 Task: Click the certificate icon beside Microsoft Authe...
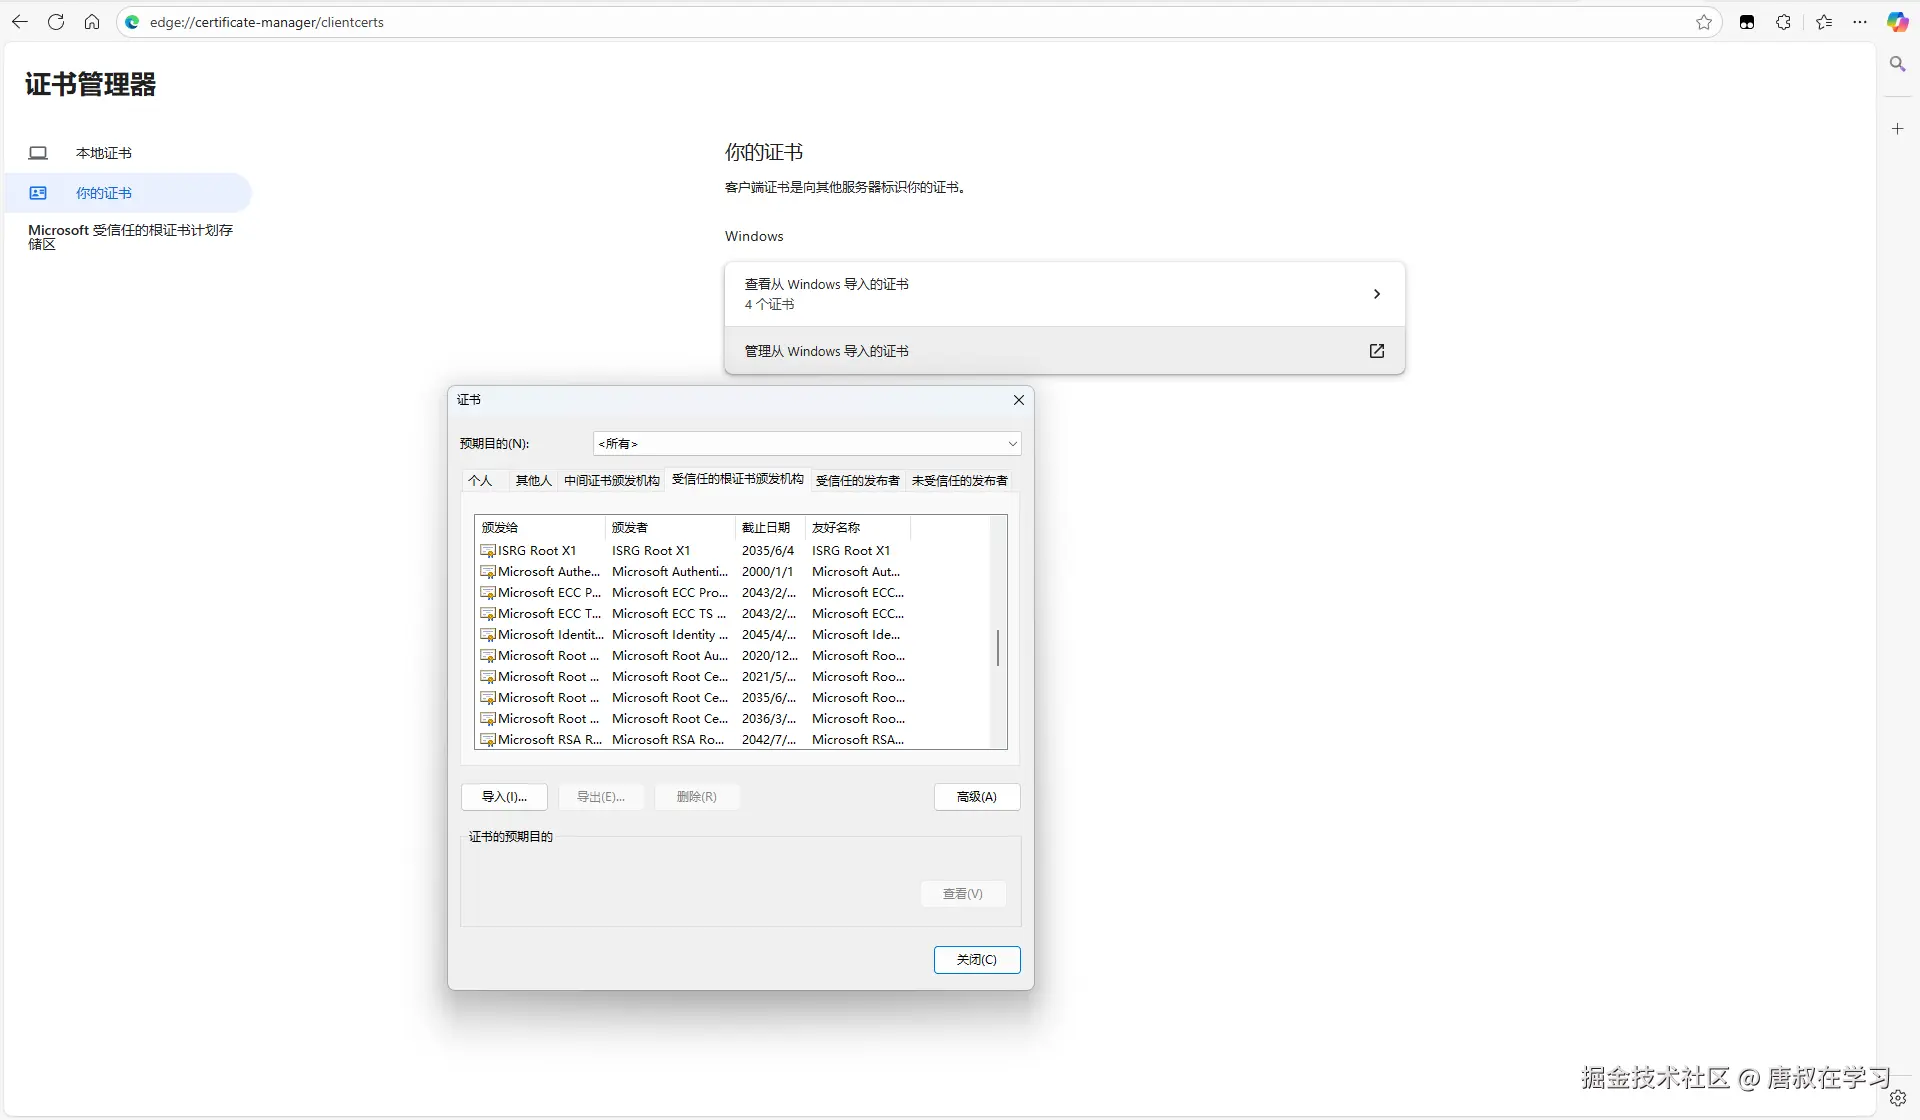point(488,572)
